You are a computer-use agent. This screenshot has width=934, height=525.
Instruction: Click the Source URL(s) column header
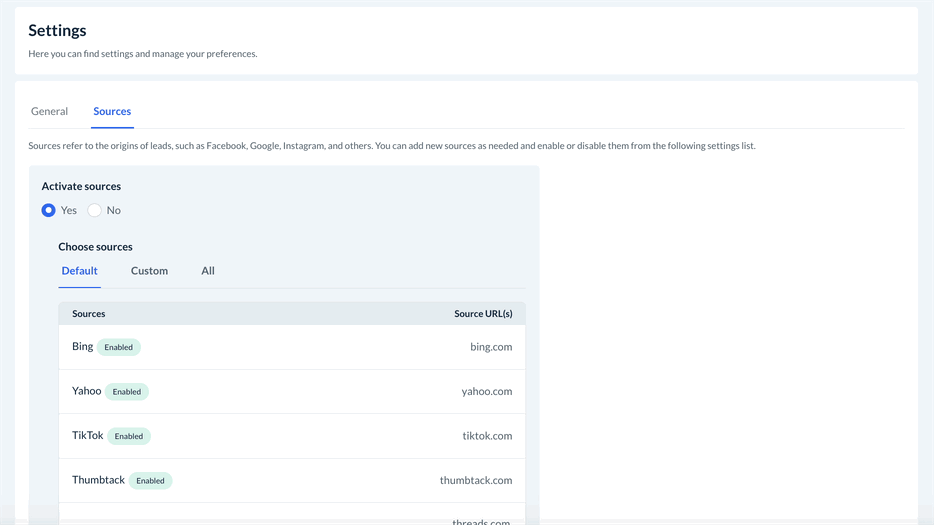483,314
